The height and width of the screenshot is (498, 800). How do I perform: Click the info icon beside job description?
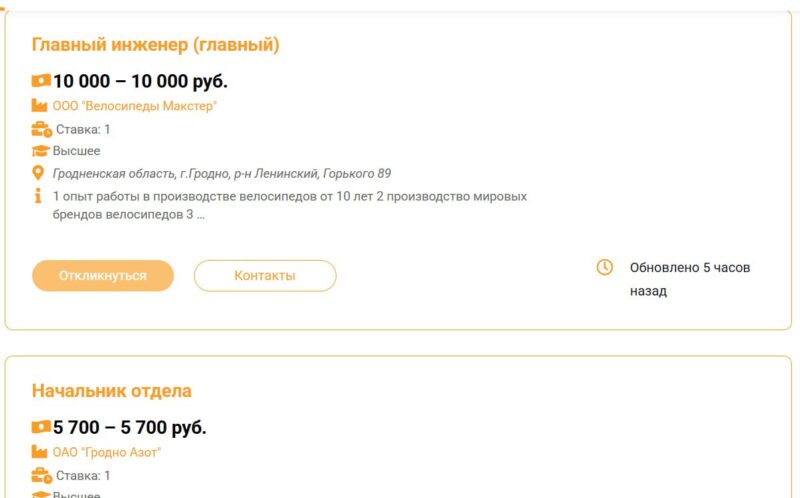[x=39, y=196]
